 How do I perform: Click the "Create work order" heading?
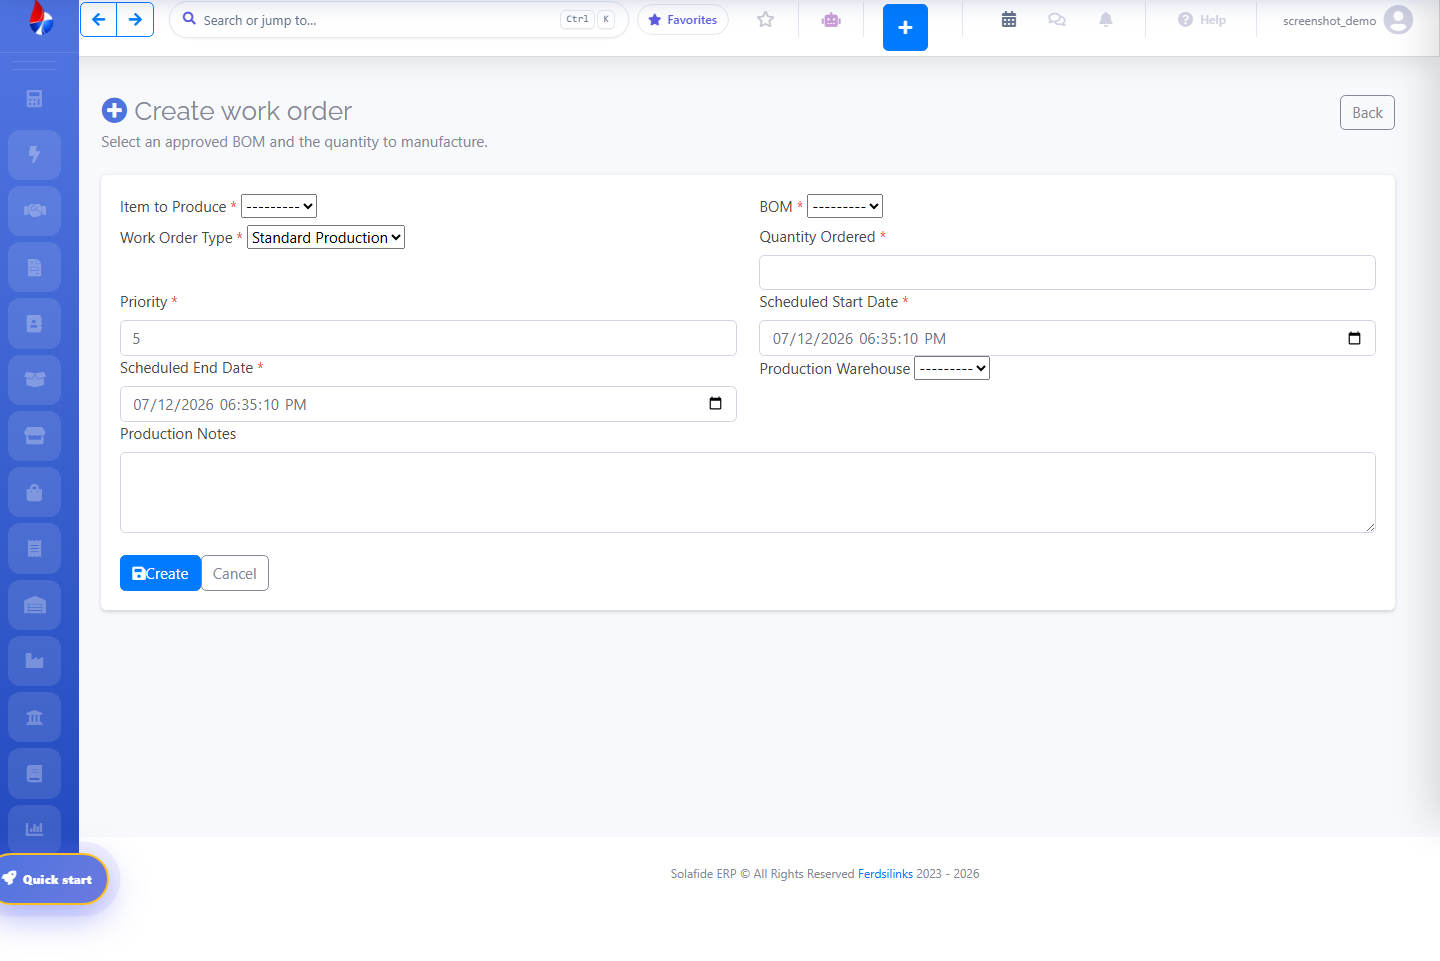click(x=243, y=111)
